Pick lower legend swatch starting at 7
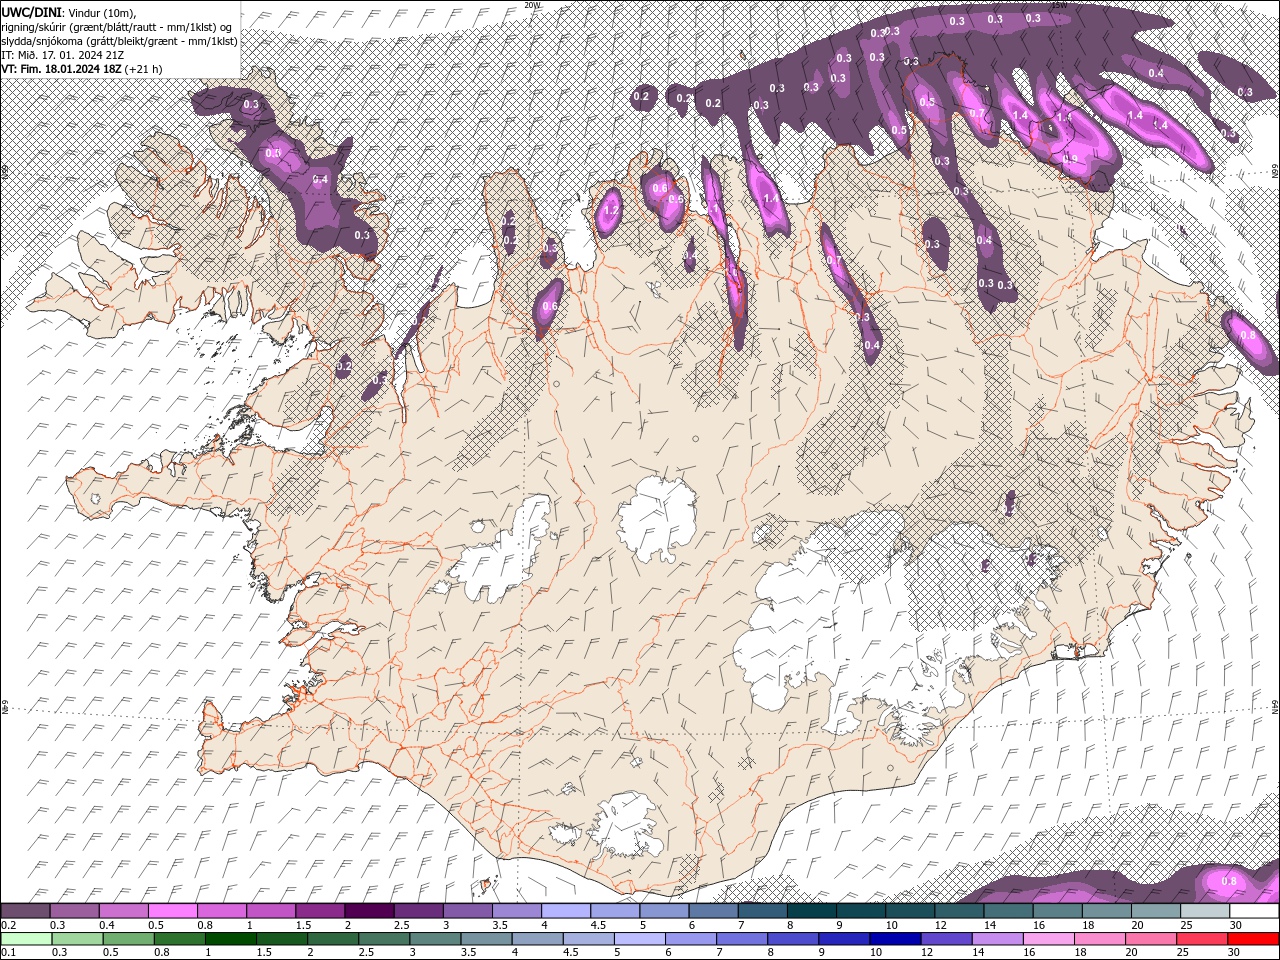Screen dimensions: 1280x960 click(x=742, y=938)
